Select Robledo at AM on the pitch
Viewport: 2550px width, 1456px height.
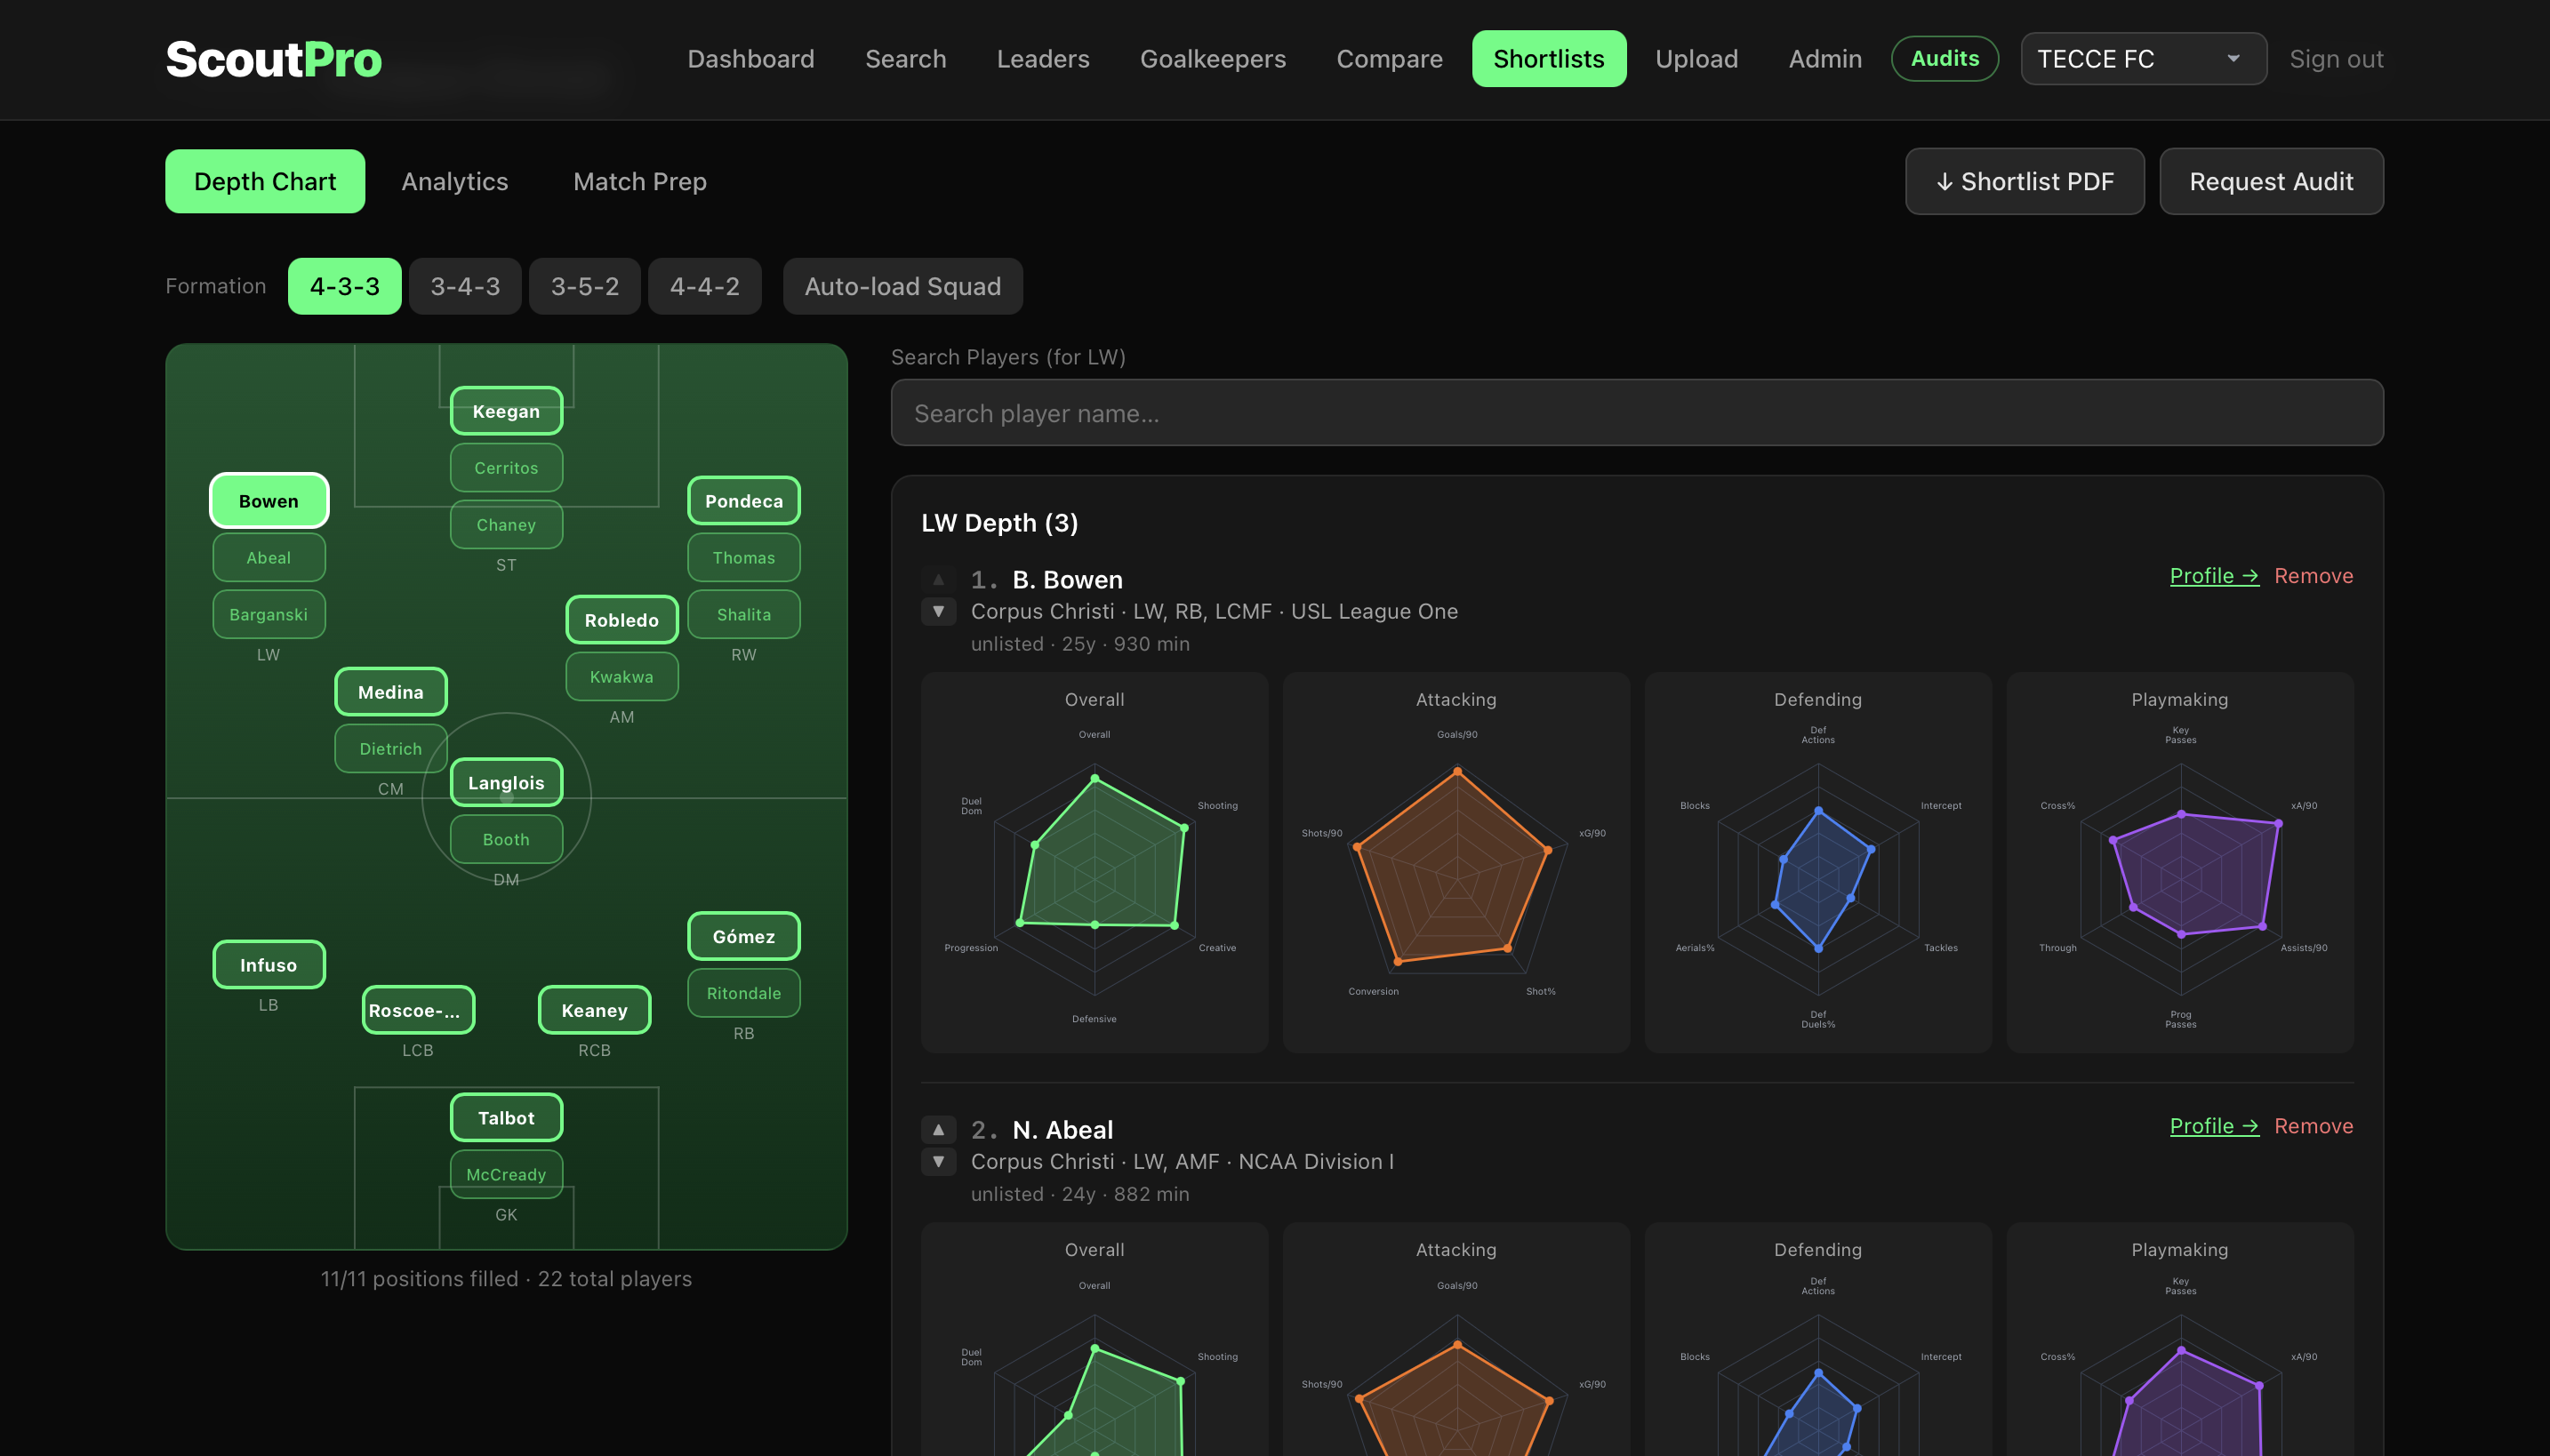click(x=622, y=620)
